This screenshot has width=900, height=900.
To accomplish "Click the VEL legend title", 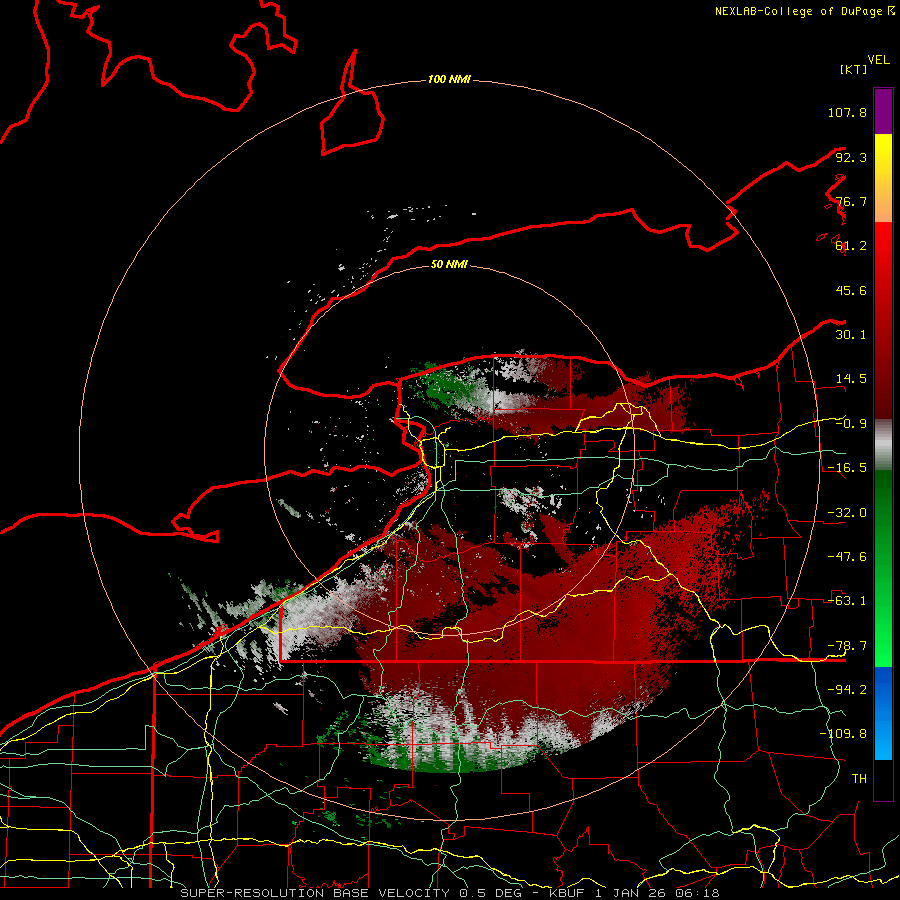I will (x=879, y=60).
